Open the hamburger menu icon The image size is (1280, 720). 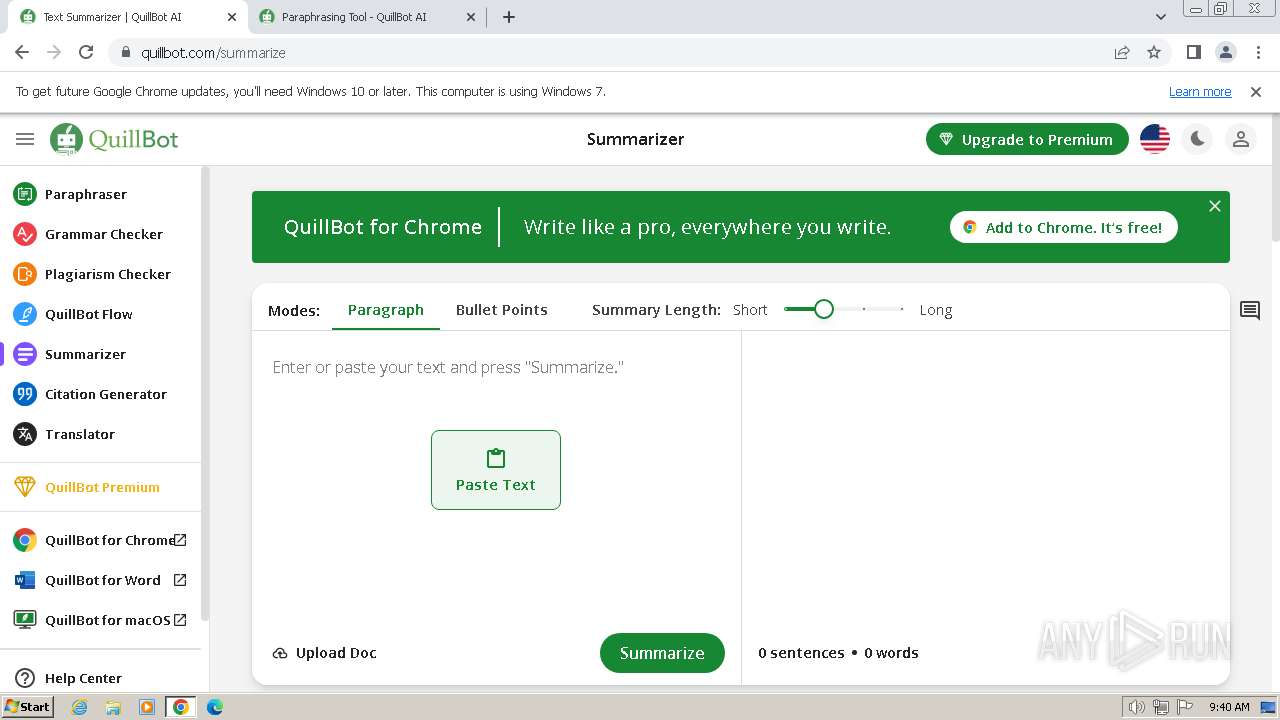tap(25, 139)
